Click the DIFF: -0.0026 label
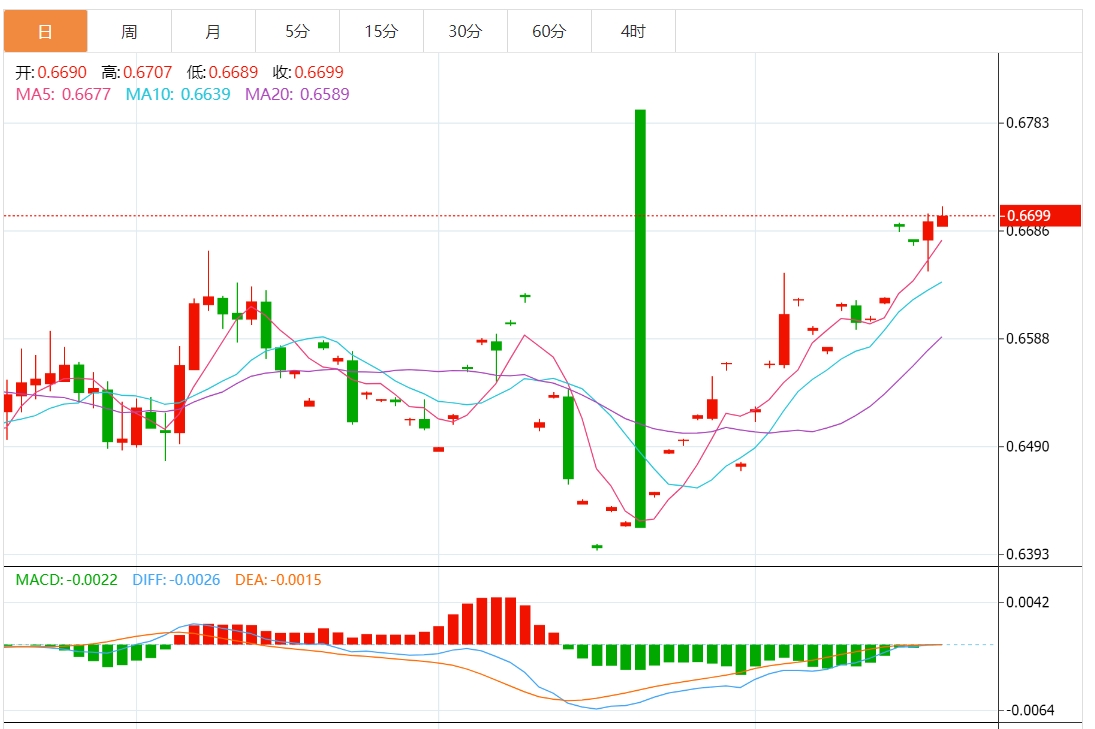This screenshot has height=729, width=1095. (176, 580)
